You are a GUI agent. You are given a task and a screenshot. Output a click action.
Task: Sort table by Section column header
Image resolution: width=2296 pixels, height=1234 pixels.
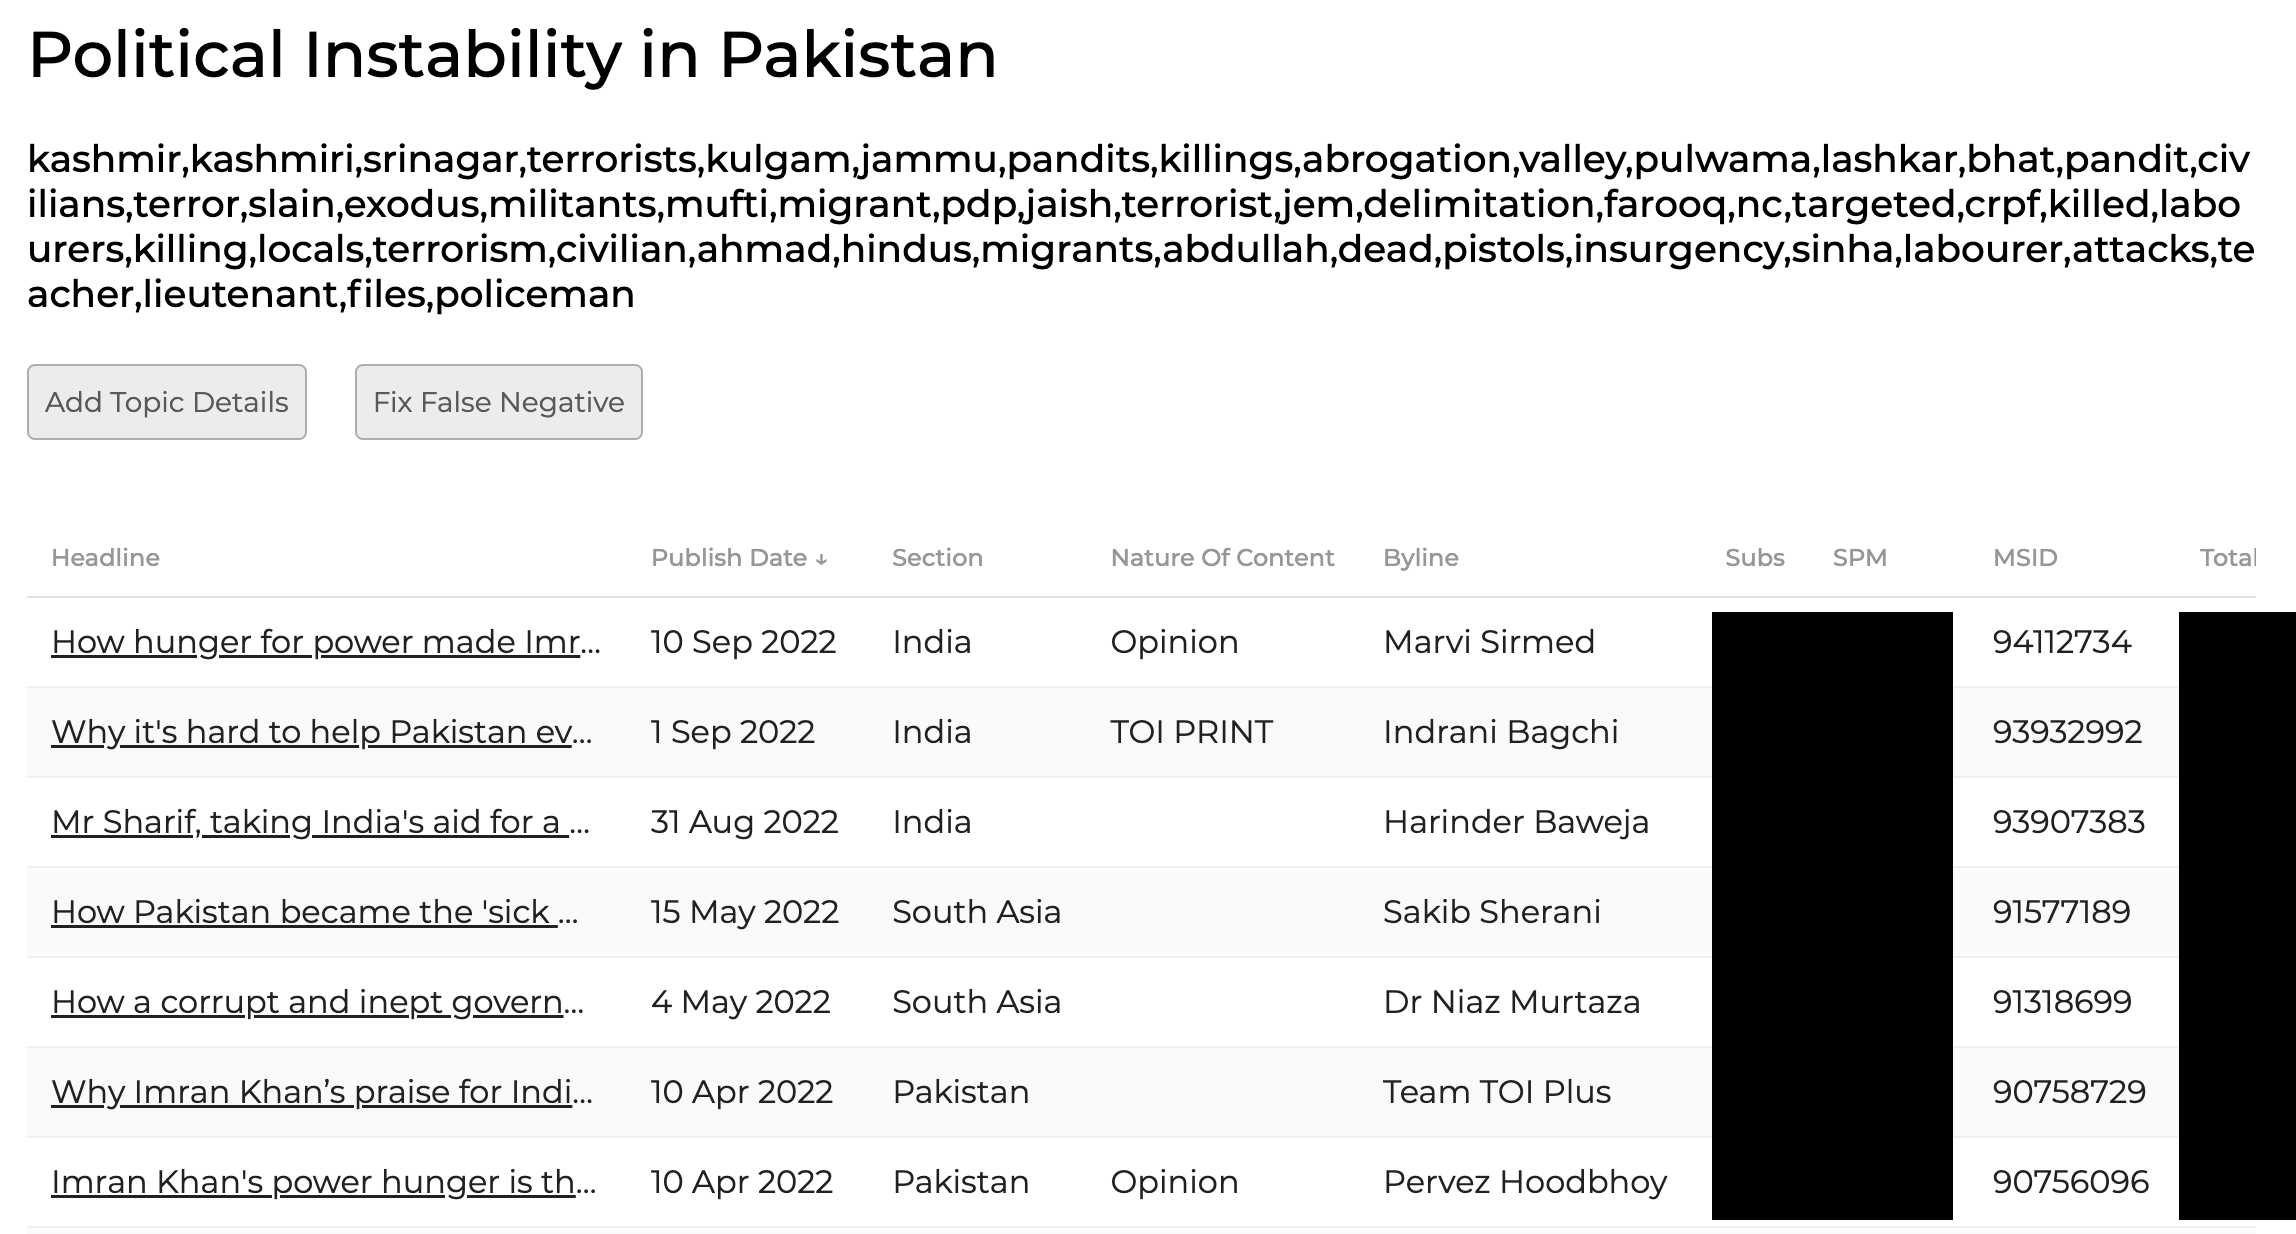(938, 558)
